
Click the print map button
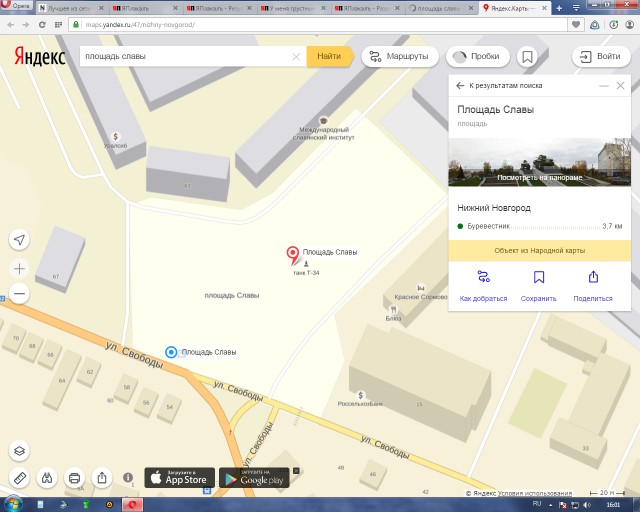[74, 478]
